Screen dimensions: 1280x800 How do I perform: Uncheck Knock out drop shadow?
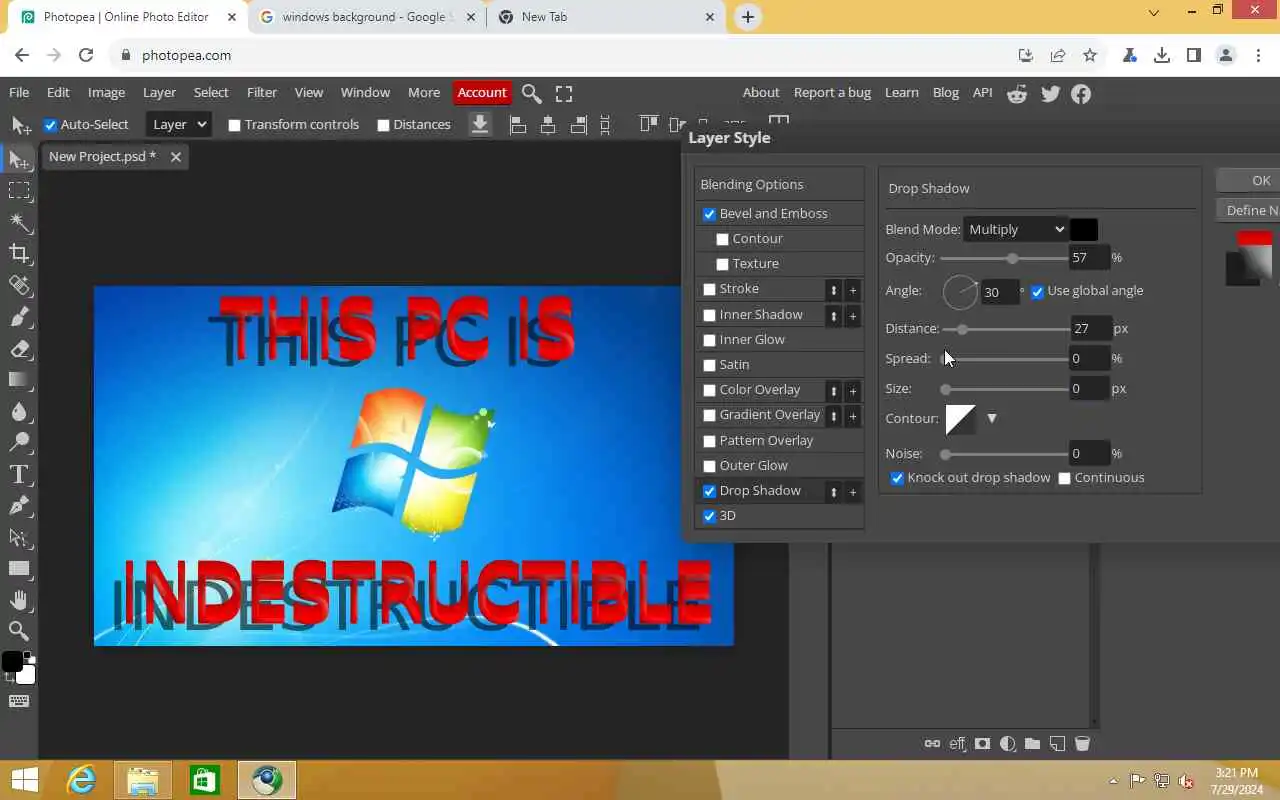point(897,478)
